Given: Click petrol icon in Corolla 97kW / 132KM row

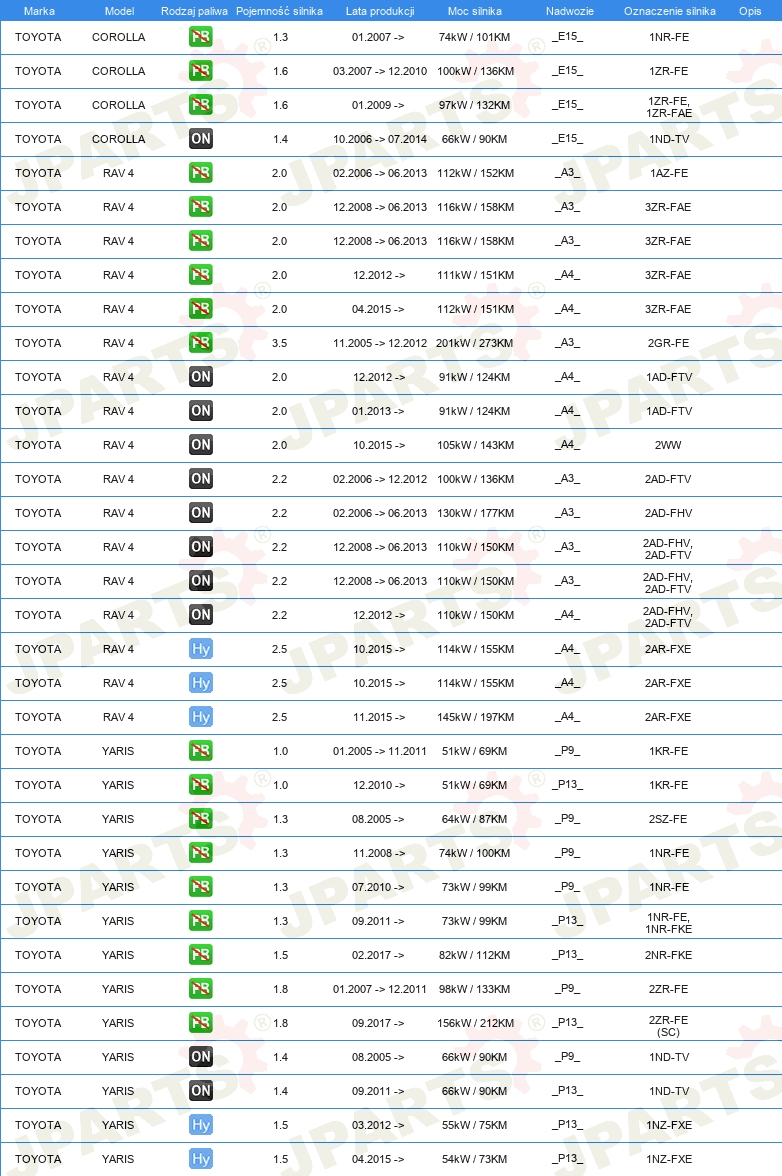Looking at the screenshot, I should click(200, 105).
